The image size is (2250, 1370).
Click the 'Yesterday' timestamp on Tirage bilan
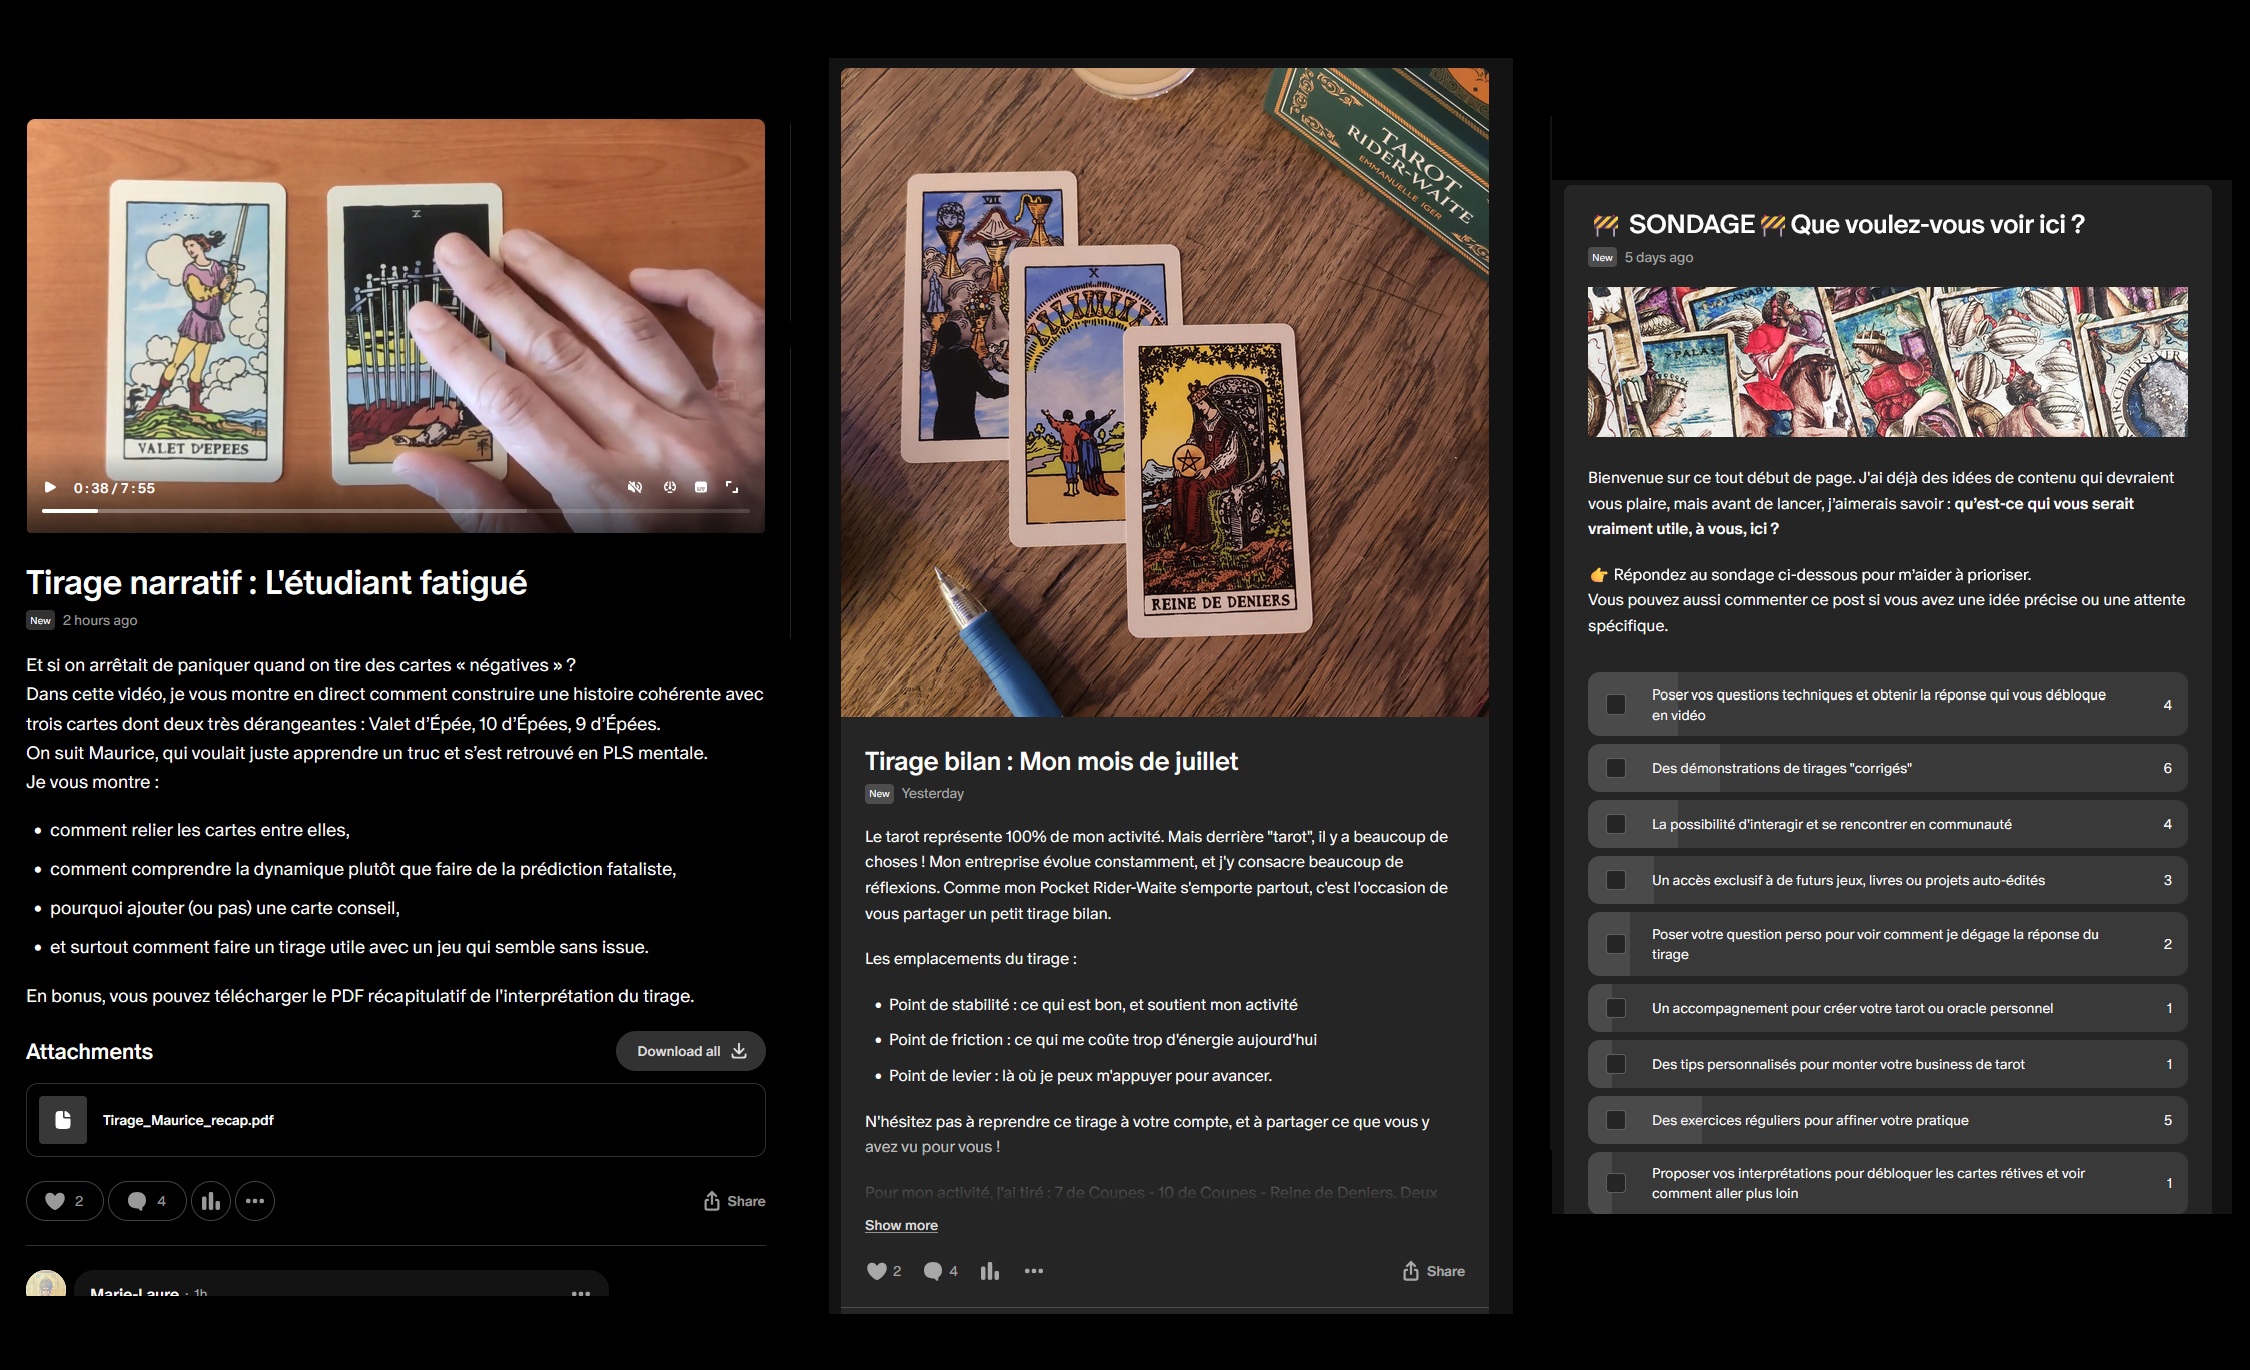pyautogui.click(x=933, y=793)
